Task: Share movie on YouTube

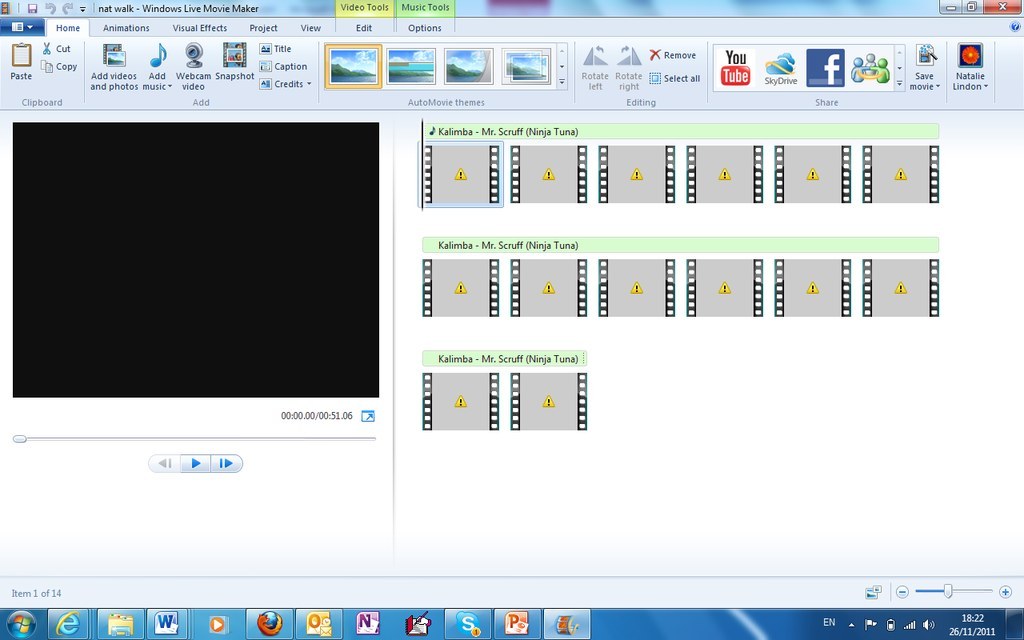Action: point(735,67)
